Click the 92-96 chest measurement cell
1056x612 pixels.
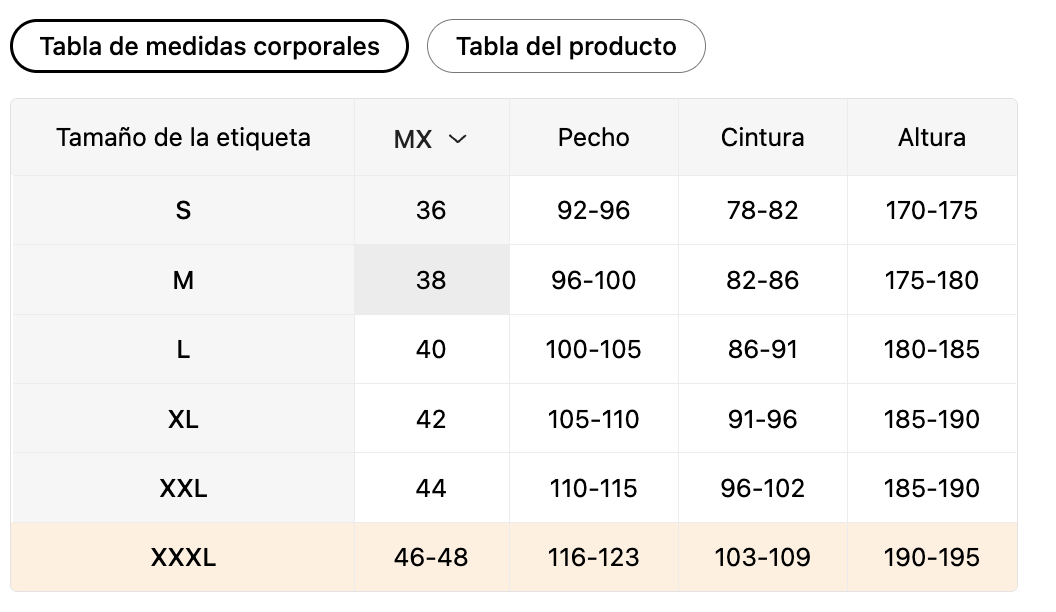coord(593,211)
